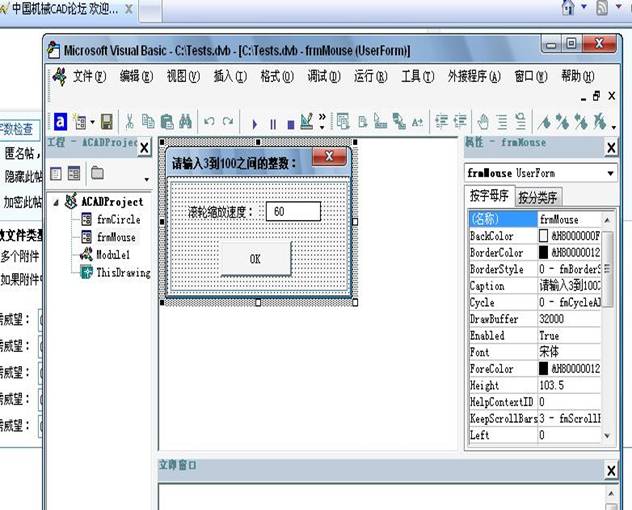Viewport: 632px width, 510px height.
Task: Open the frmMouse UserForm object dropdown
Action: 609,172
